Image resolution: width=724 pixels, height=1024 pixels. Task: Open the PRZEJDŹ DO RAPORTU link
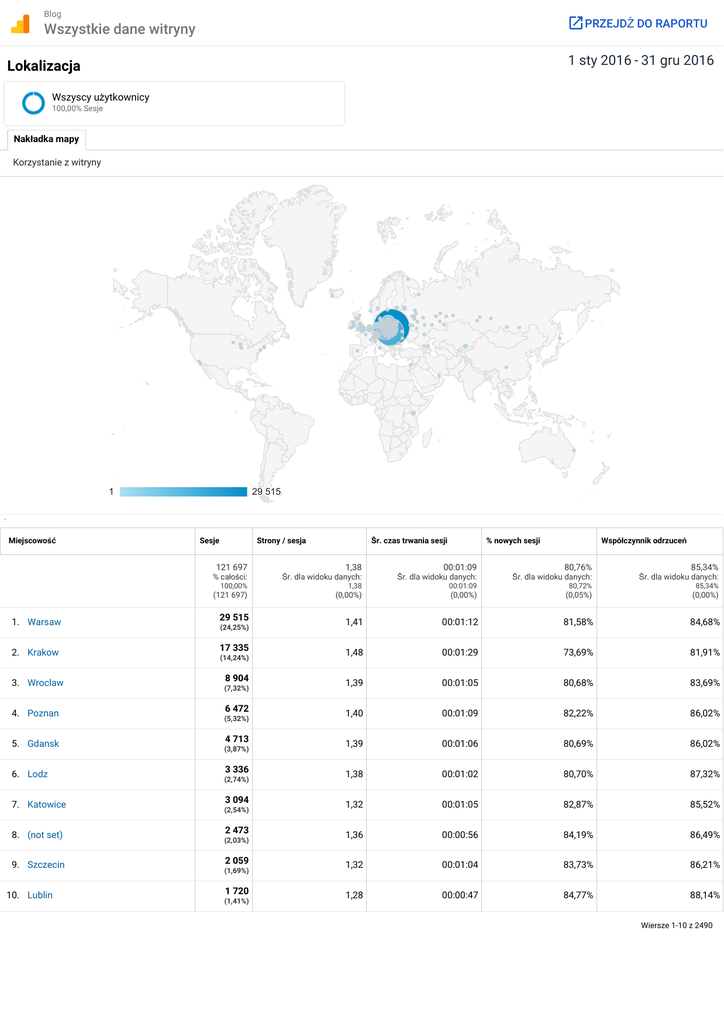(x=645, y=23)
